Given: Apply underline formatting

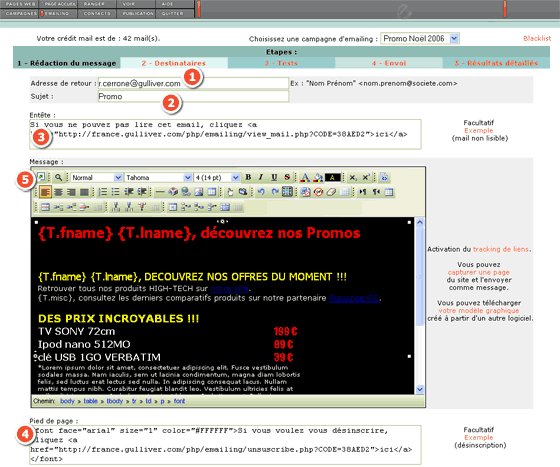Looking at the screenshot, I should click(x=274, y=177).
